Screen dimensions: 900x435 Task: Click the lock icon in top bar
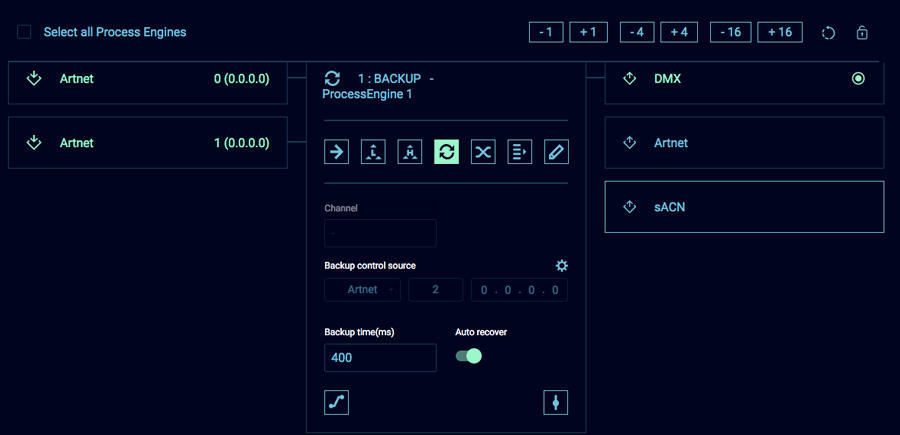(x=862, y=33)
